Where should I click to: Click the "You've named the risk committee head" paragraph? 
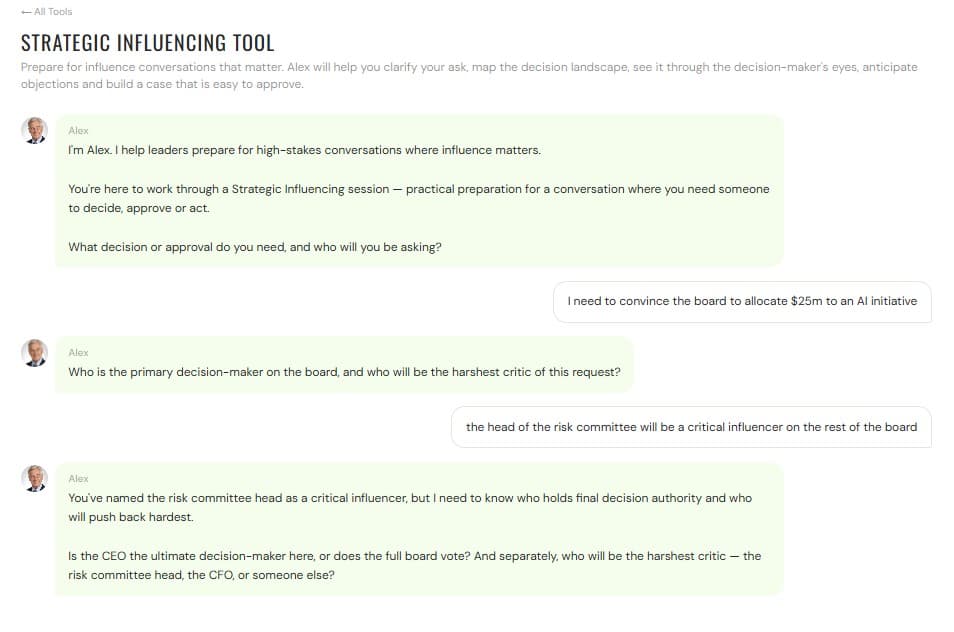pyautogui.click(x=409, y=498)
